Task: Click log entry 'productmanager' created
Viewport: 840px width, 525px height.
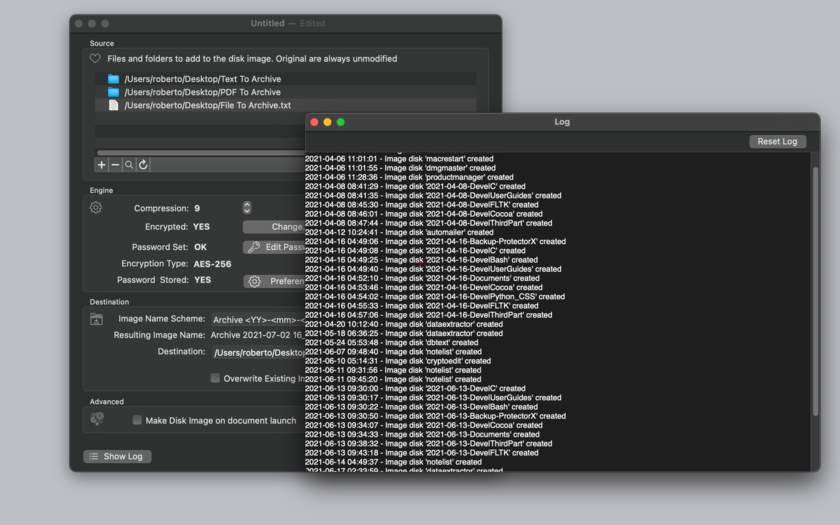Action: click(409, 177)
